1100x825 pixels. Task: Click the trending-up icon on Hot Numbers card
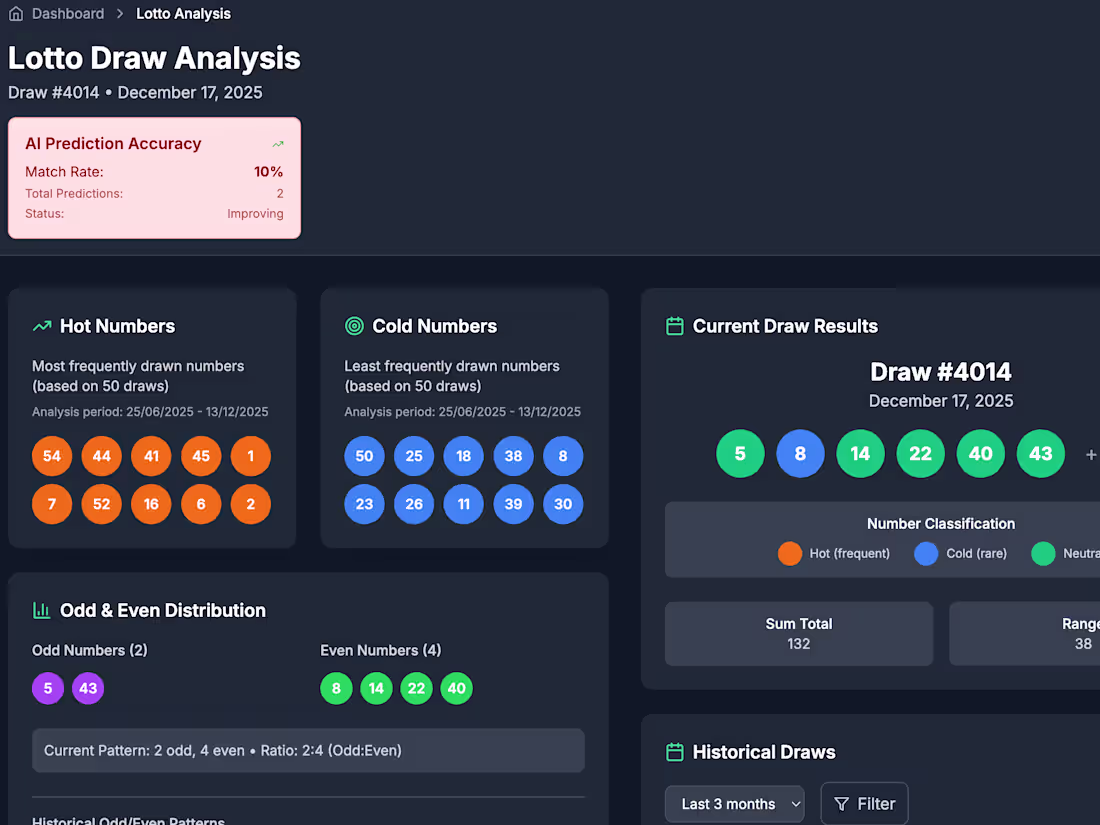40,326
